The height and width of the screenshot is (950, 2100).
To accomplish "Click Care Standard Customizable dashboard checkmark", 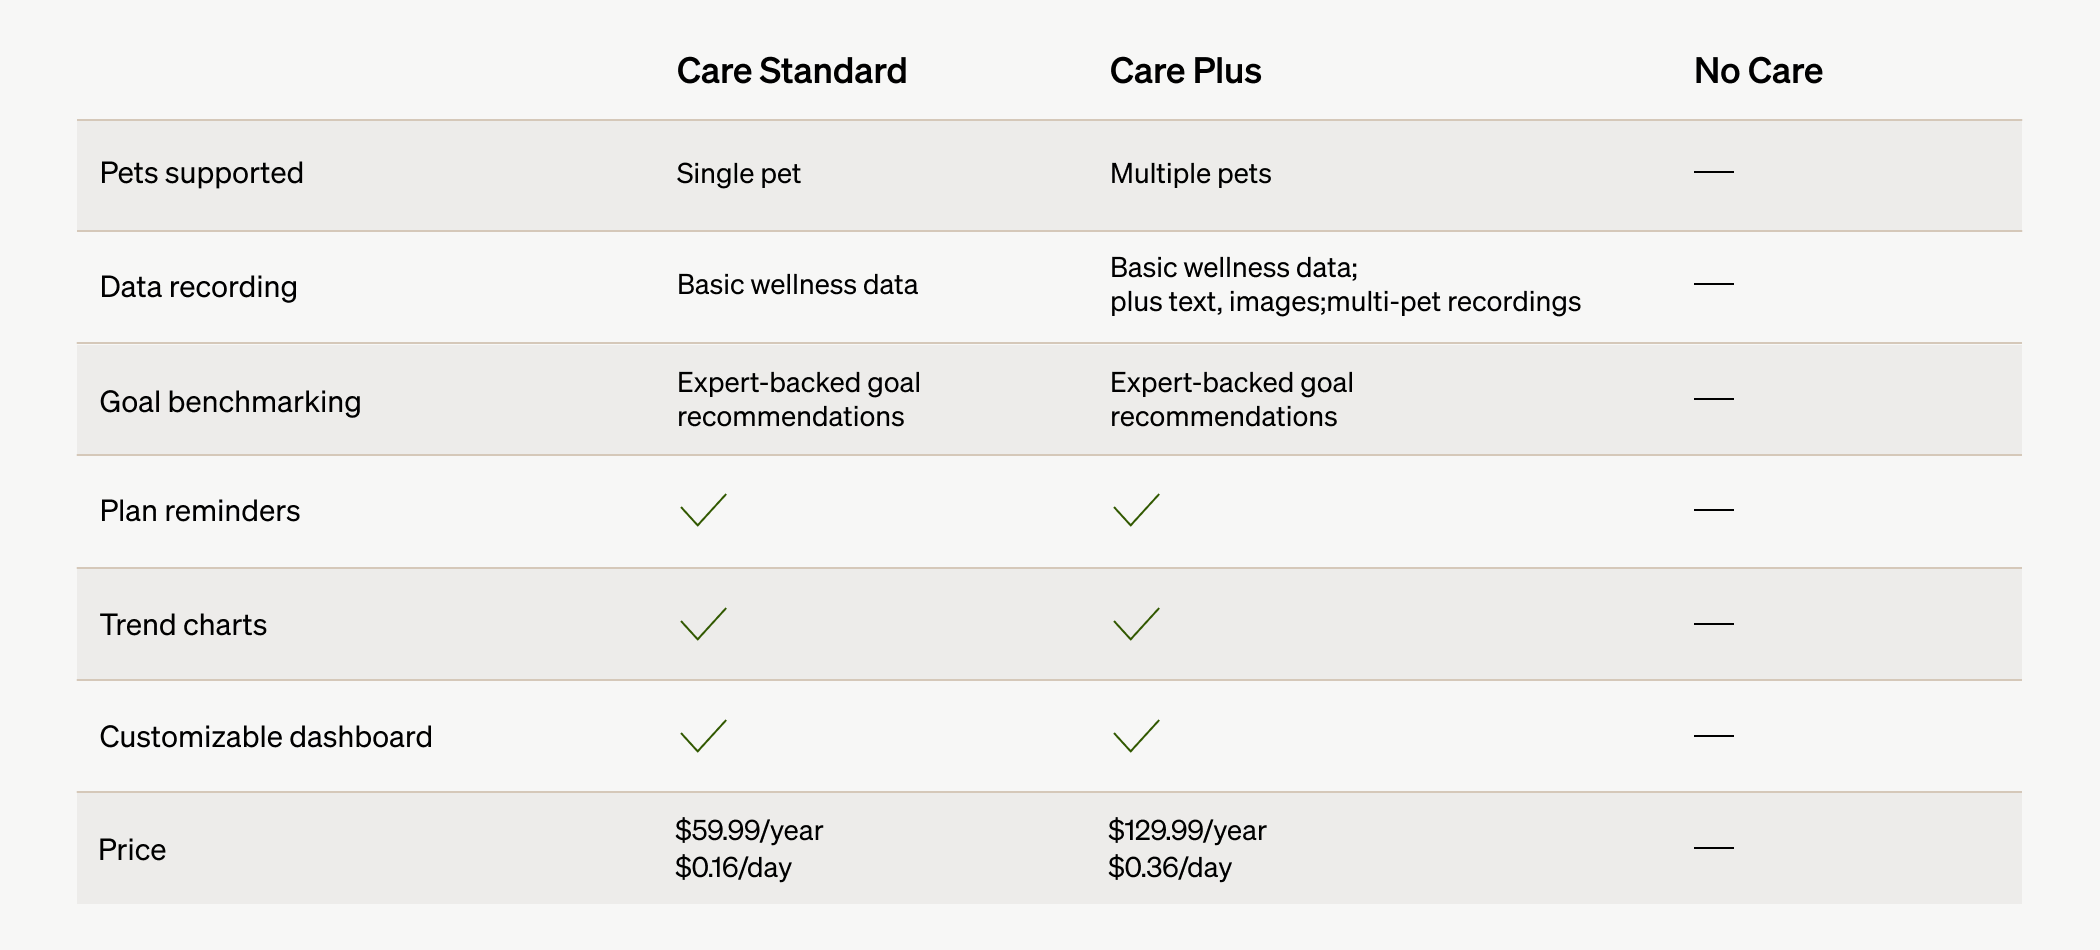I will click(703, 736).
